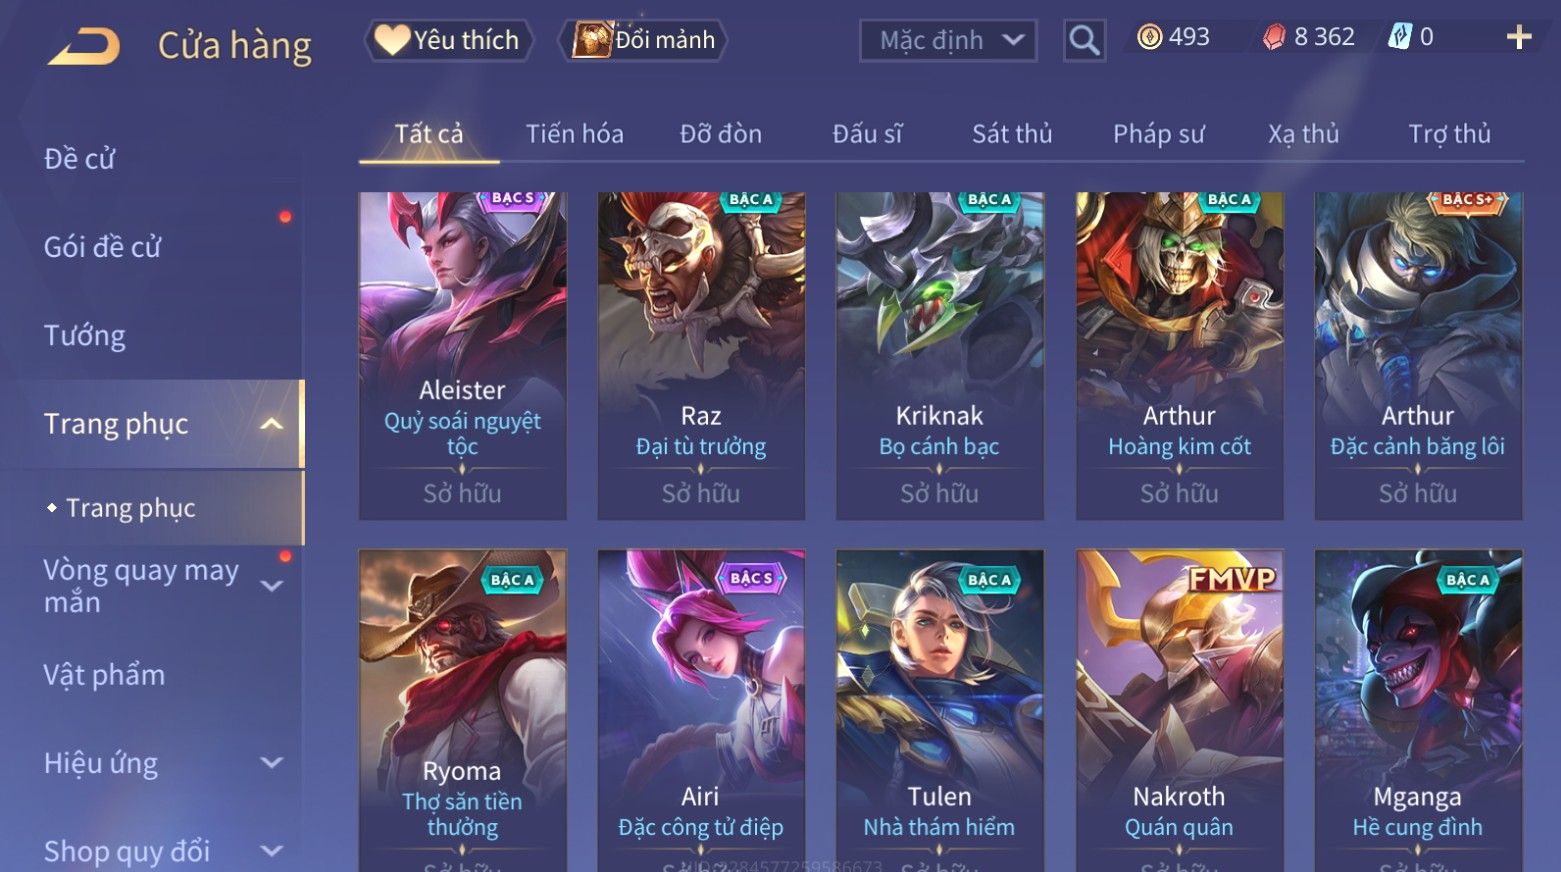Select the Aleister Quỷ soái nguyệt tộc skin
Screen dimensions: 1561x872
tap(463, 356)
